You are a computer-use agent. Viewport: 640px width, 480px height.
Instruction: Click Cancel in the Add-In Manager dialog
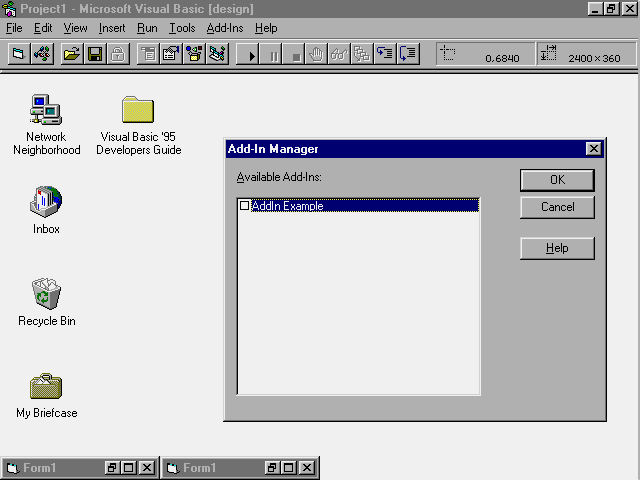[x=557, y=207]
